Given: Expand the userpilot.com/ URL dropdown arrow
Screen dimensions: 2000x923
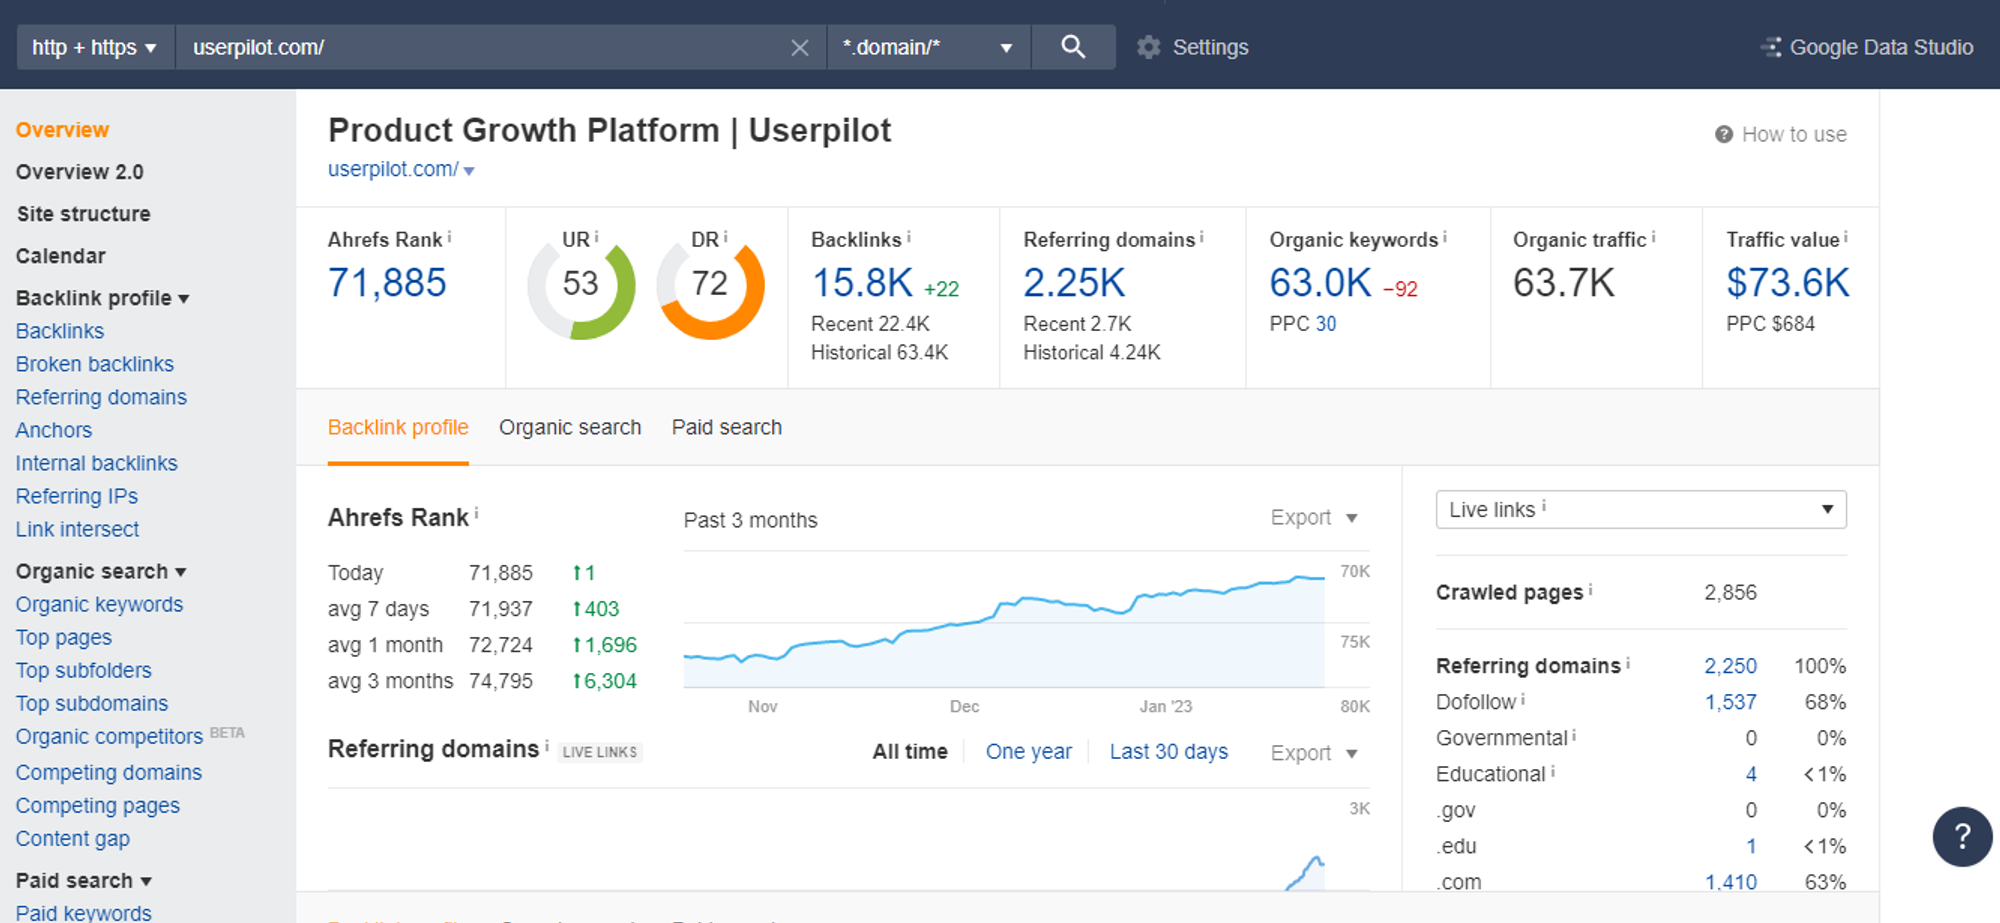Looking at the screenshot, I should point(469,171).
